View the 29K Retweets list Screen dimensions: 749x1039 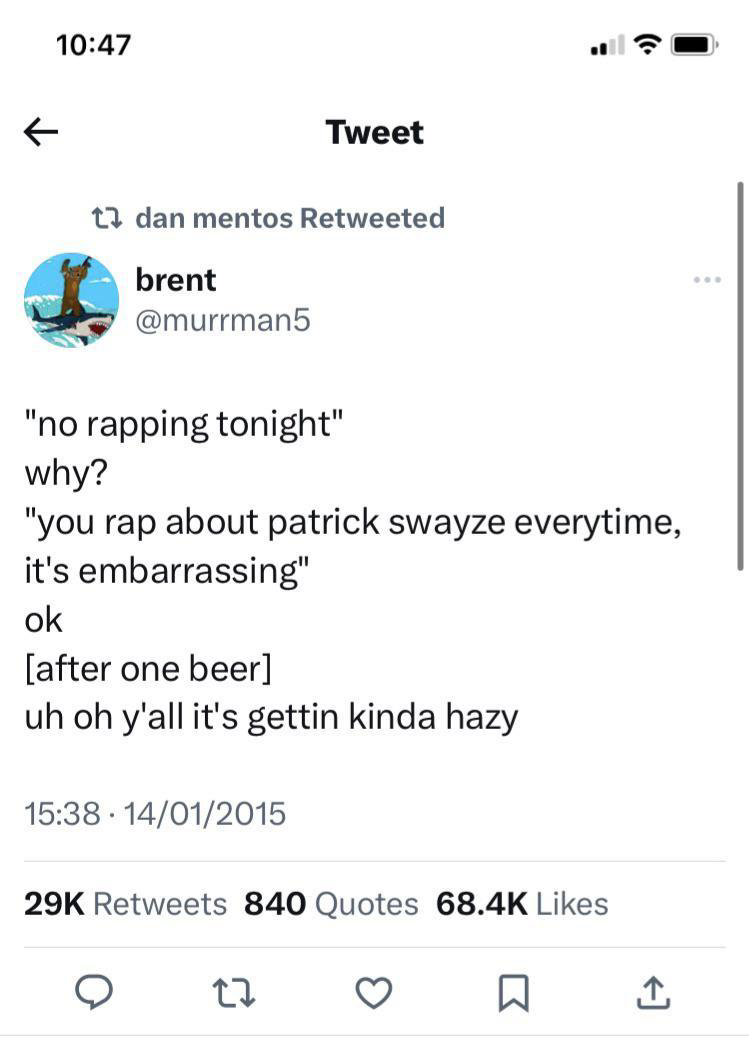point(125,904)
